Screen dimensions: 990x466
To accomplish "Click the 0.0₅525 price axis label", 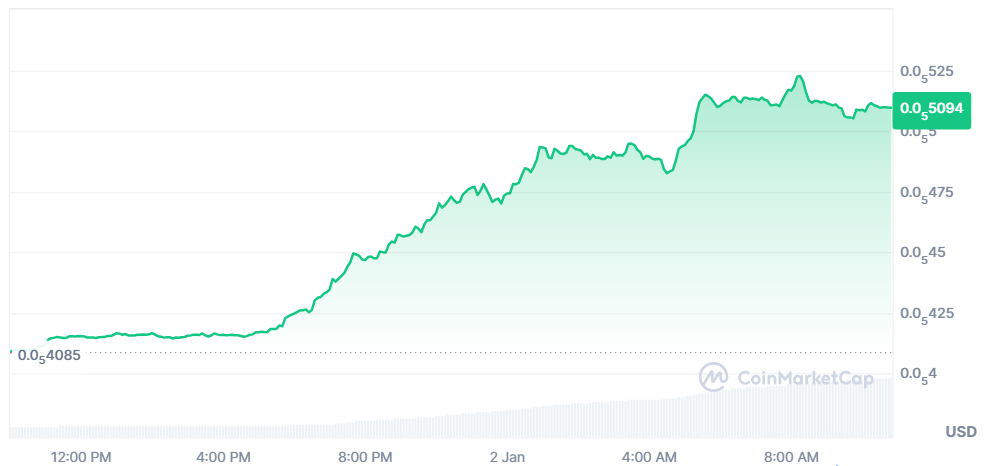I will click(927, 72).
